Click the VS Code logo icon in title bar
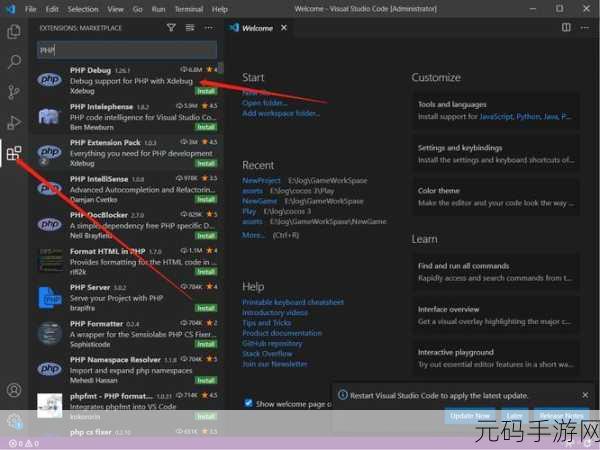 pos(10,8)
